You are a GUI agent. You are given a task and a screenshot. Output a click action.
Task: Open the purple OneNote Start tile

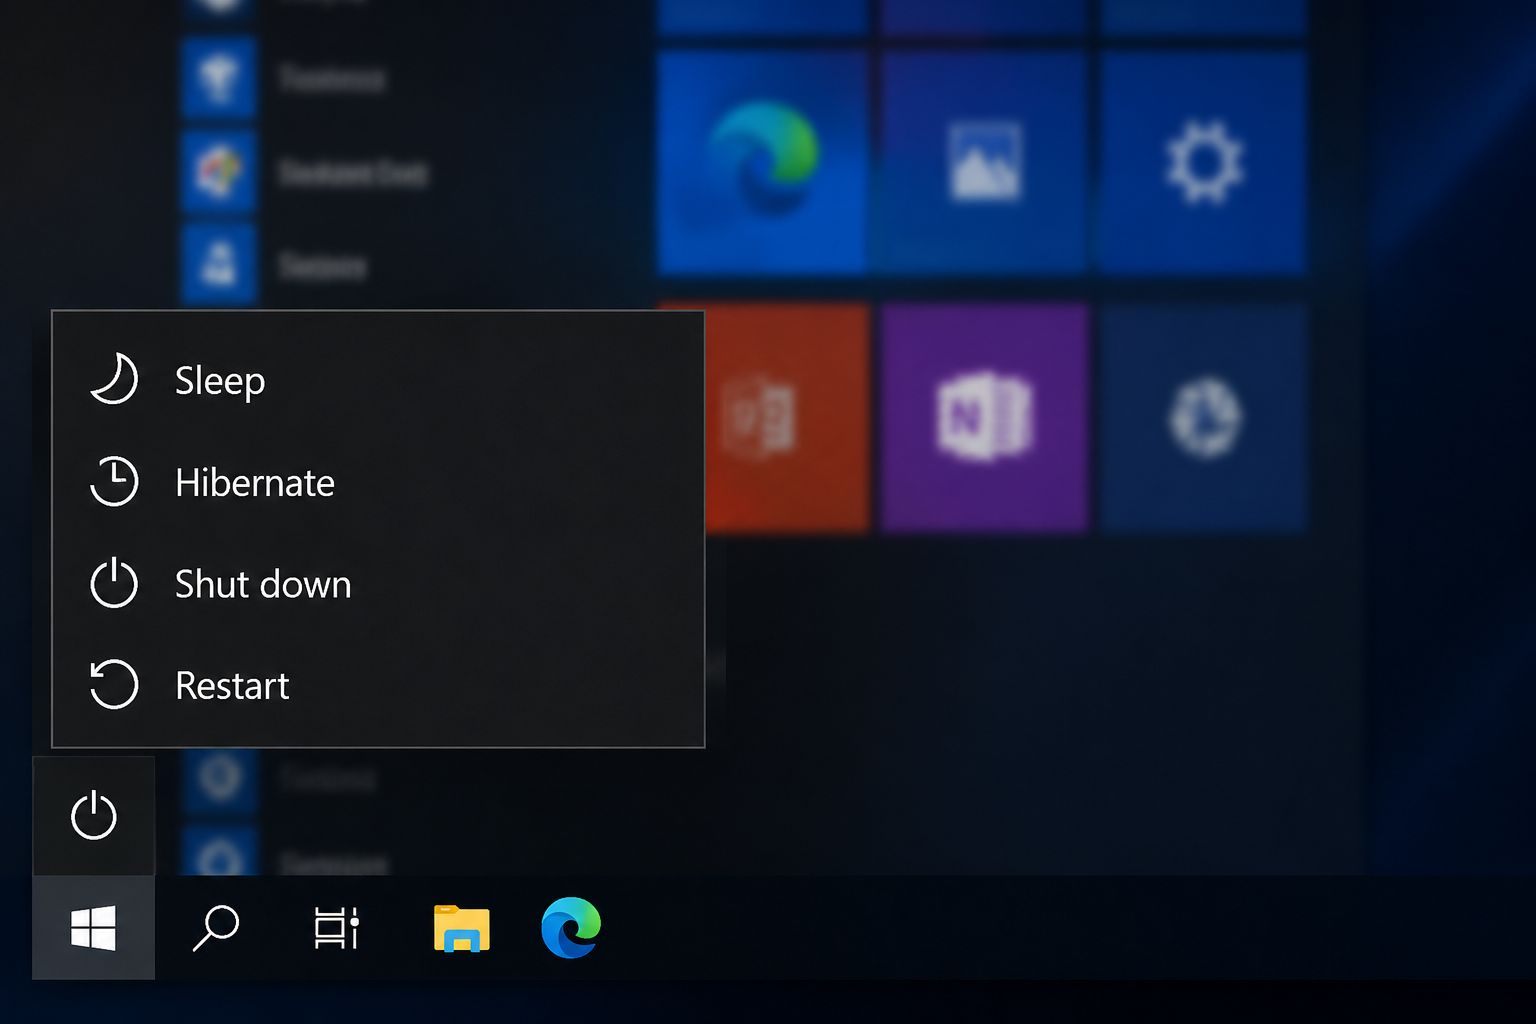coord(984,418)
